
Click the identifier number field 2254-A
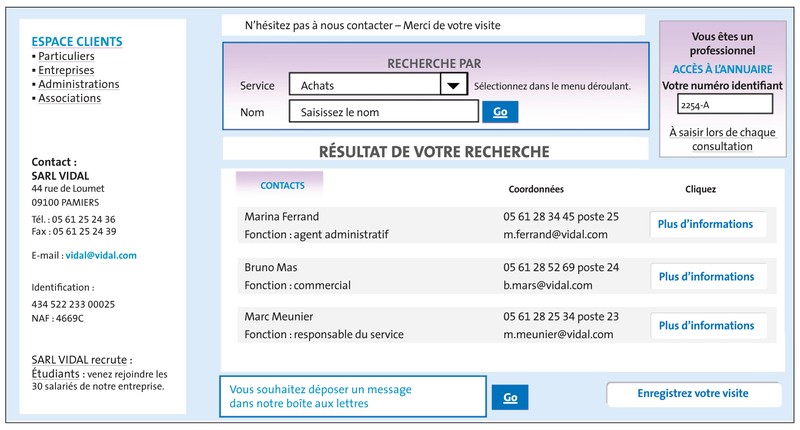click(724, 104)
